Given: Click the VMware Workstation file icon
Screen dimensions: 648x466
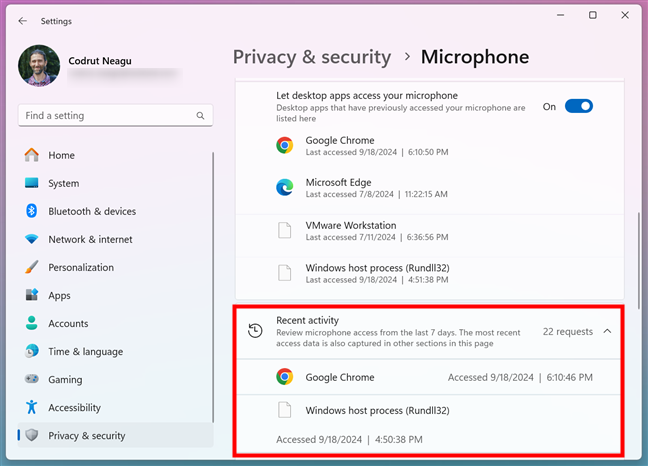Looking at the screenshot, I should [285, 231].
